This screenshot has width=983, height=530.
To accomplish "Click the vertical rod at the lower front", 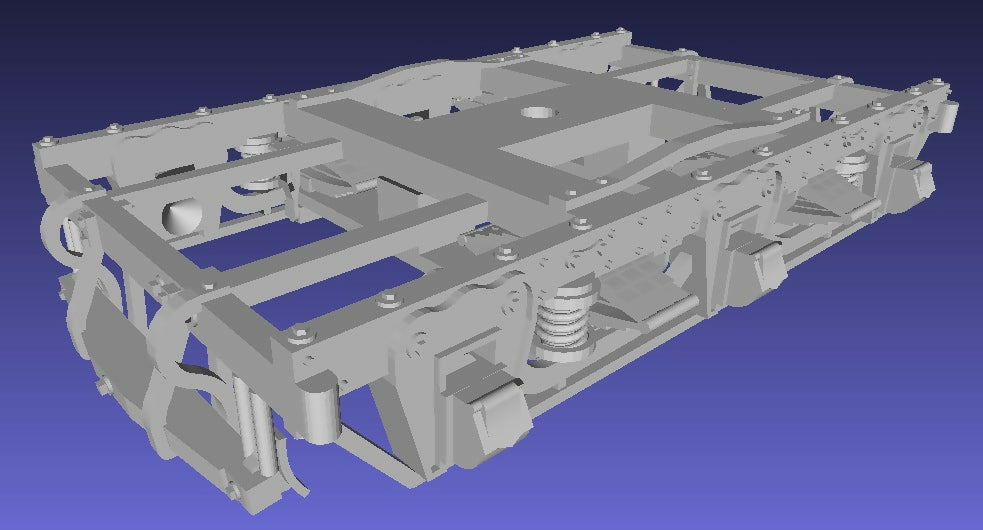I will (x=248, y=420).
